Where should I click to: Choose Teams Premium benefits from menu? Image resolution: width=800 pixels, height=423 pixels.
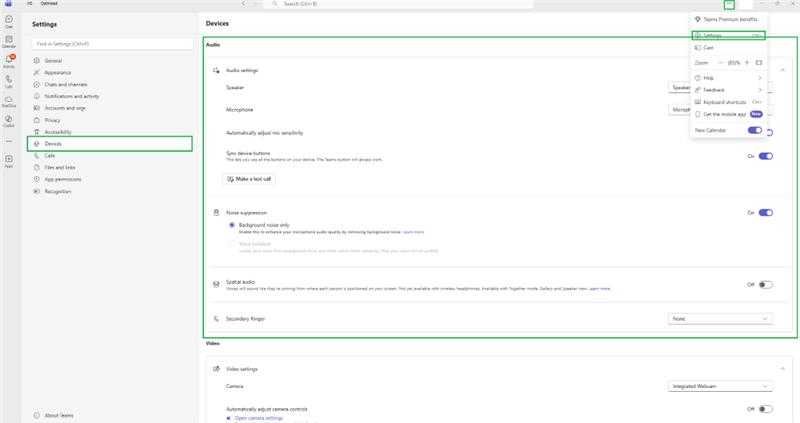[x=729, y=19]
